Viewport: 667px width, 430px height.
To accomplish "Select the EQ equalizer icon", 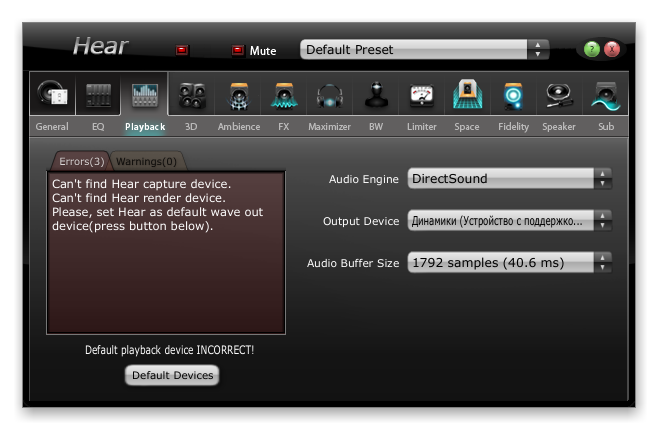I will pos(98,94).
